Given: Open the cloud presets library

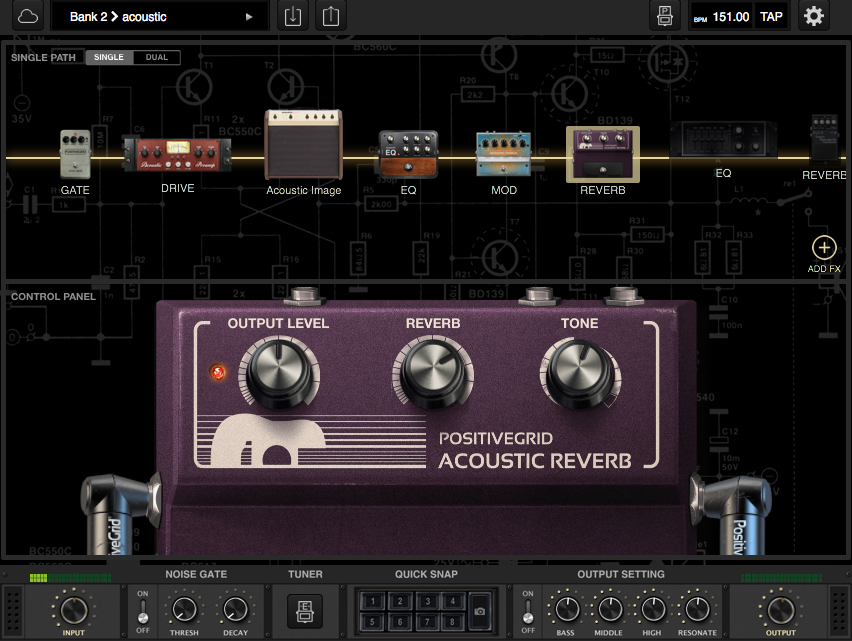Looking at the screenshot, I should click(28, 16).
